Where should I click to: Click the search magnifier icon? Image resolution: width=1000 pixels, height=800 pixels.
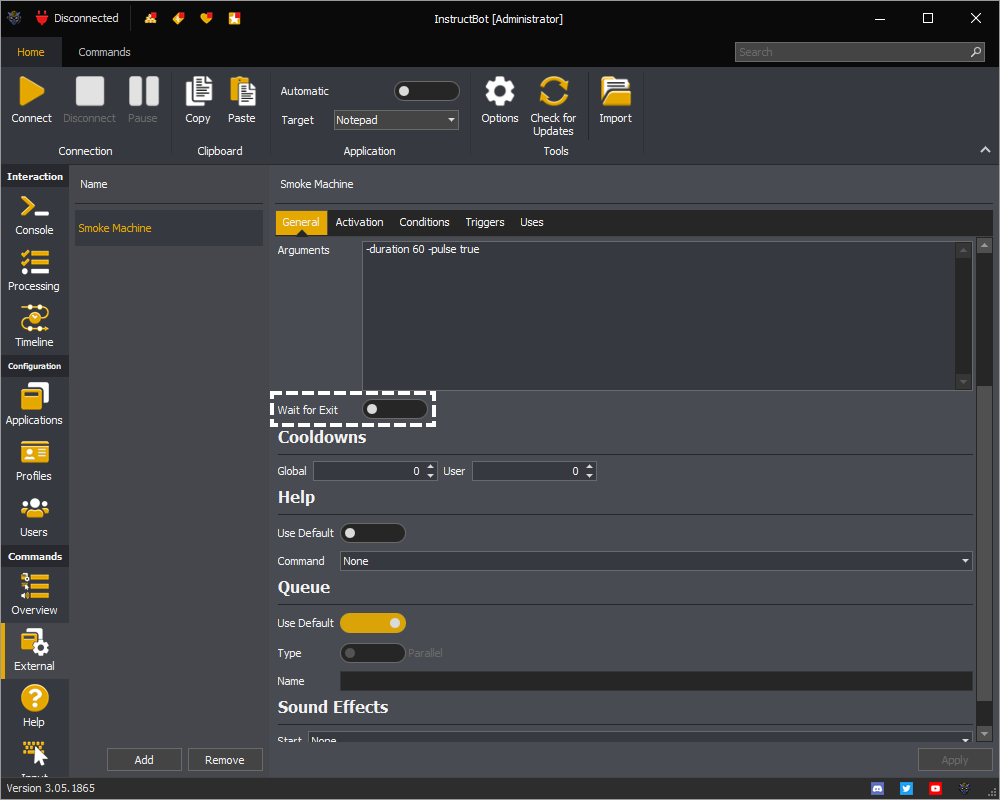click(x=976, y=52)
